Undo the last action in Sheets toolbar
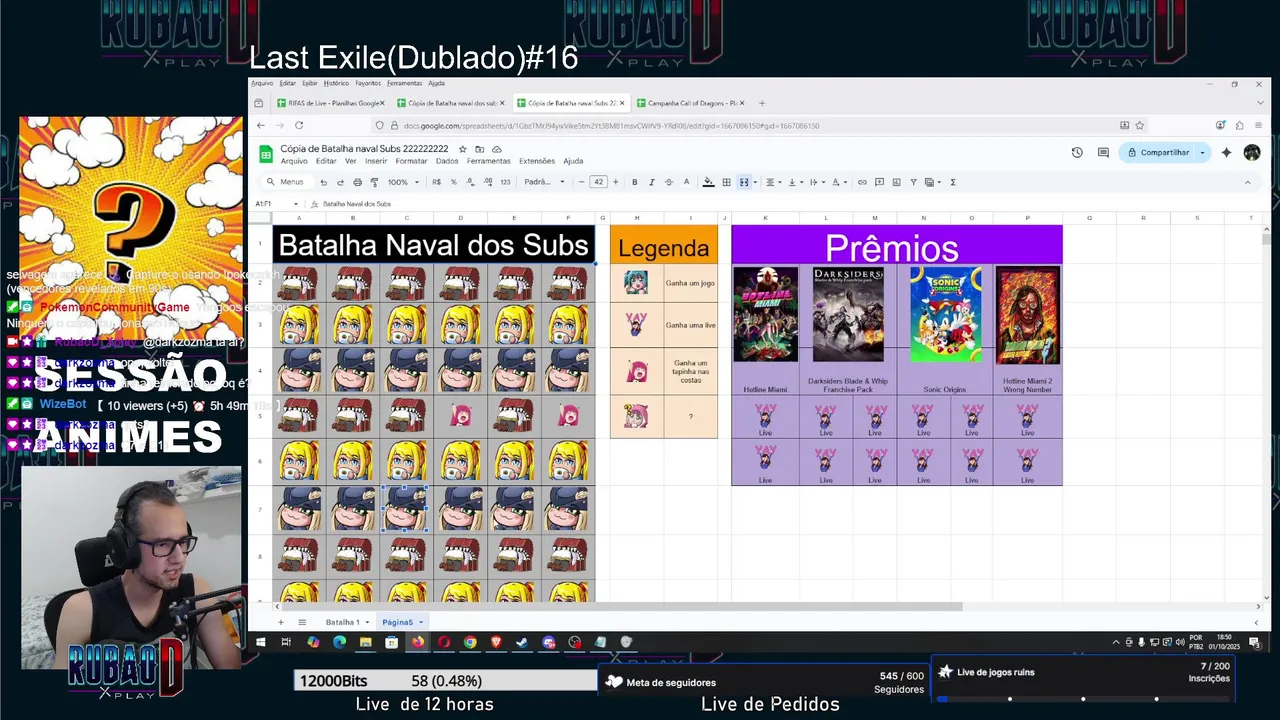The height and width of the screenshot is (720, 1280). click(x=323, y=182)
